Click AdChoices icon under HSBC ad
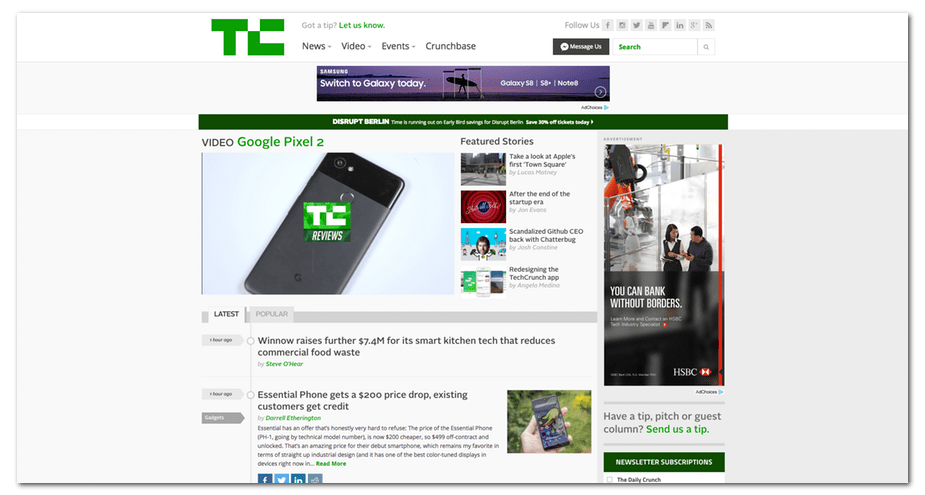 pos(721,392)
